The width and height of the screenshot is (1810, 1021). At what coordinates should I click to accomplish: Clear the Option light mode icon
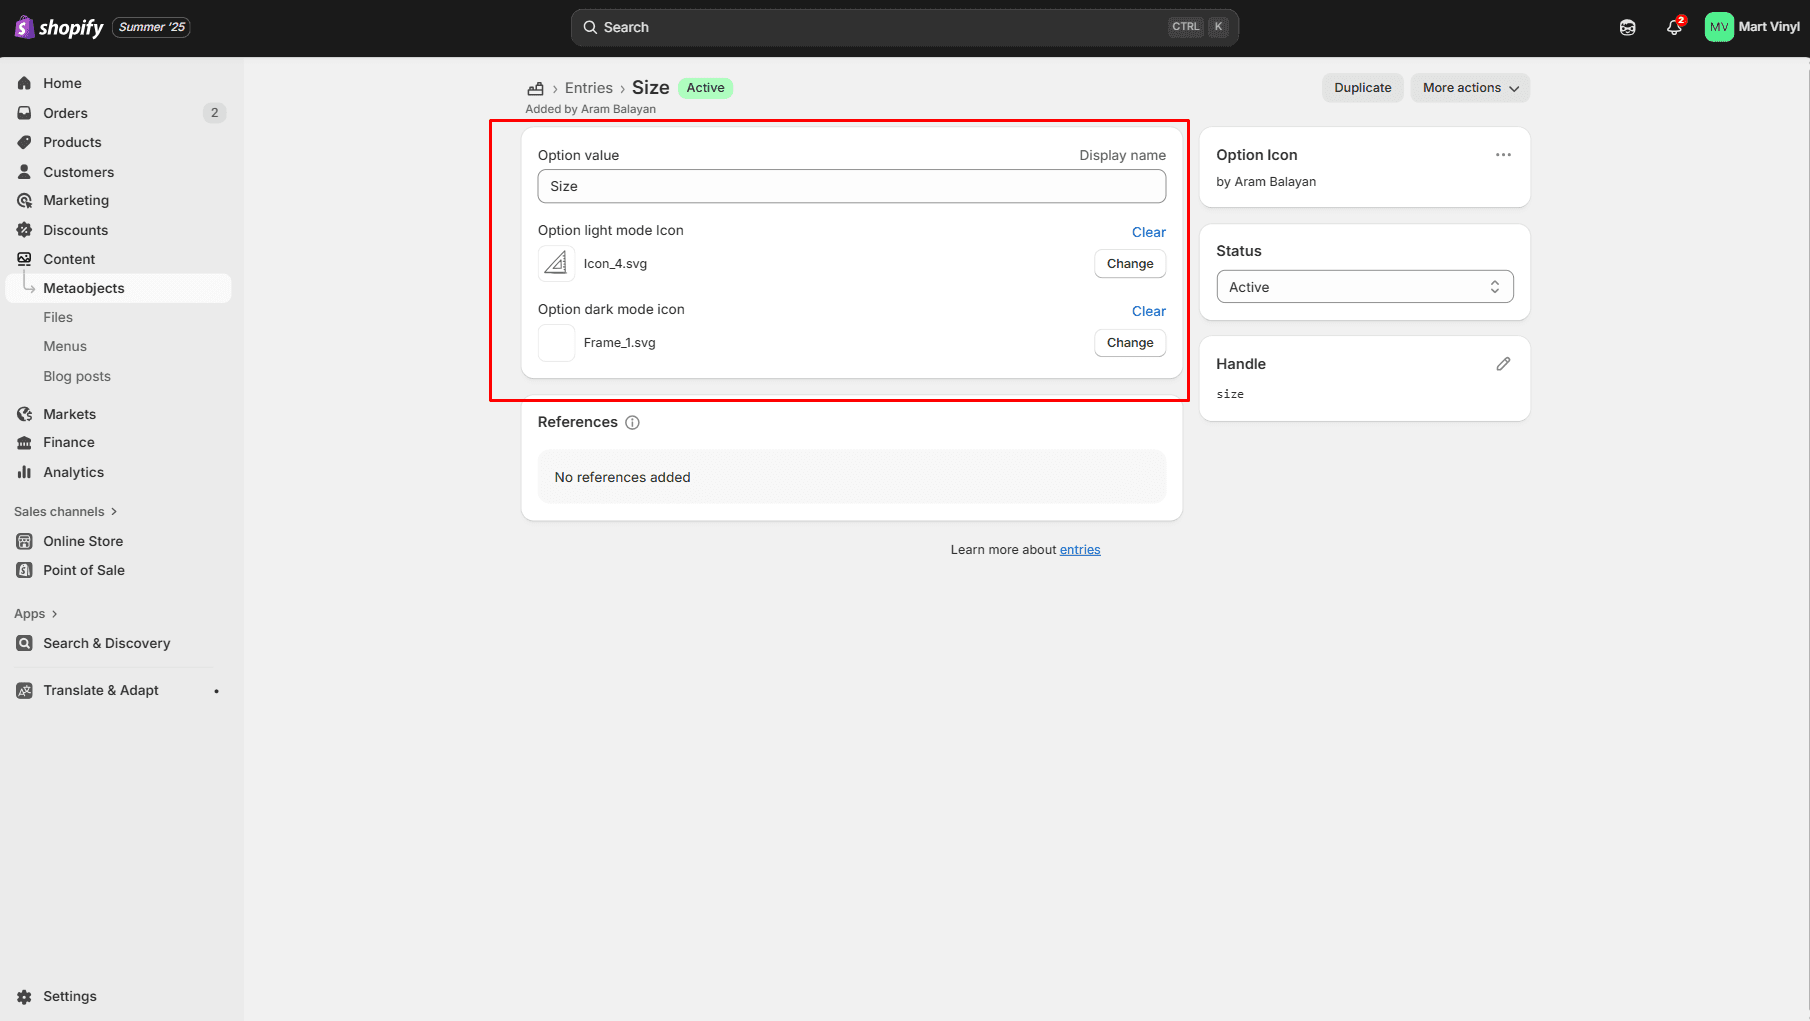coord(1148,232)
